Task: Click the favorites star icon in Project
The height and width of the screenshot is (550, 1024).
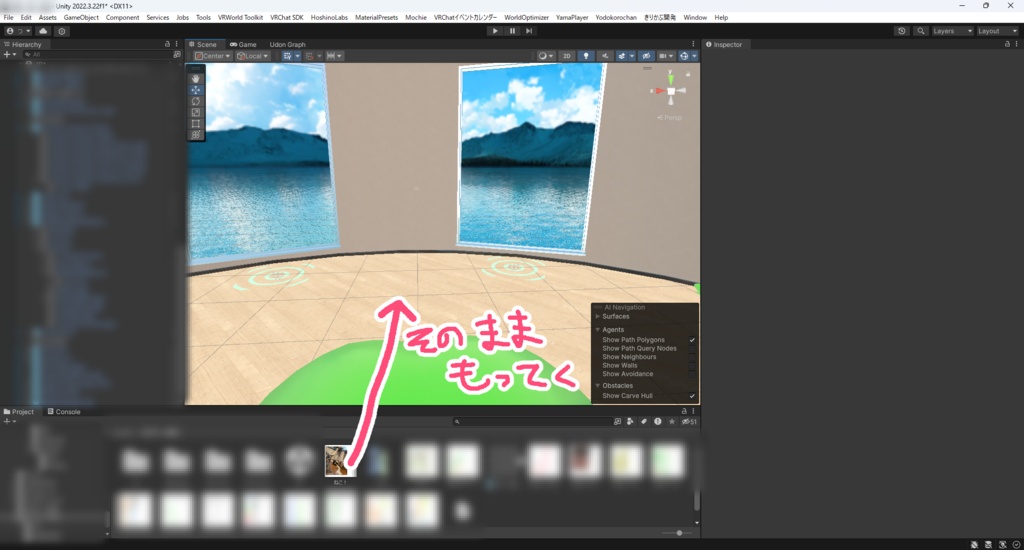Action: tap(671, 421)
